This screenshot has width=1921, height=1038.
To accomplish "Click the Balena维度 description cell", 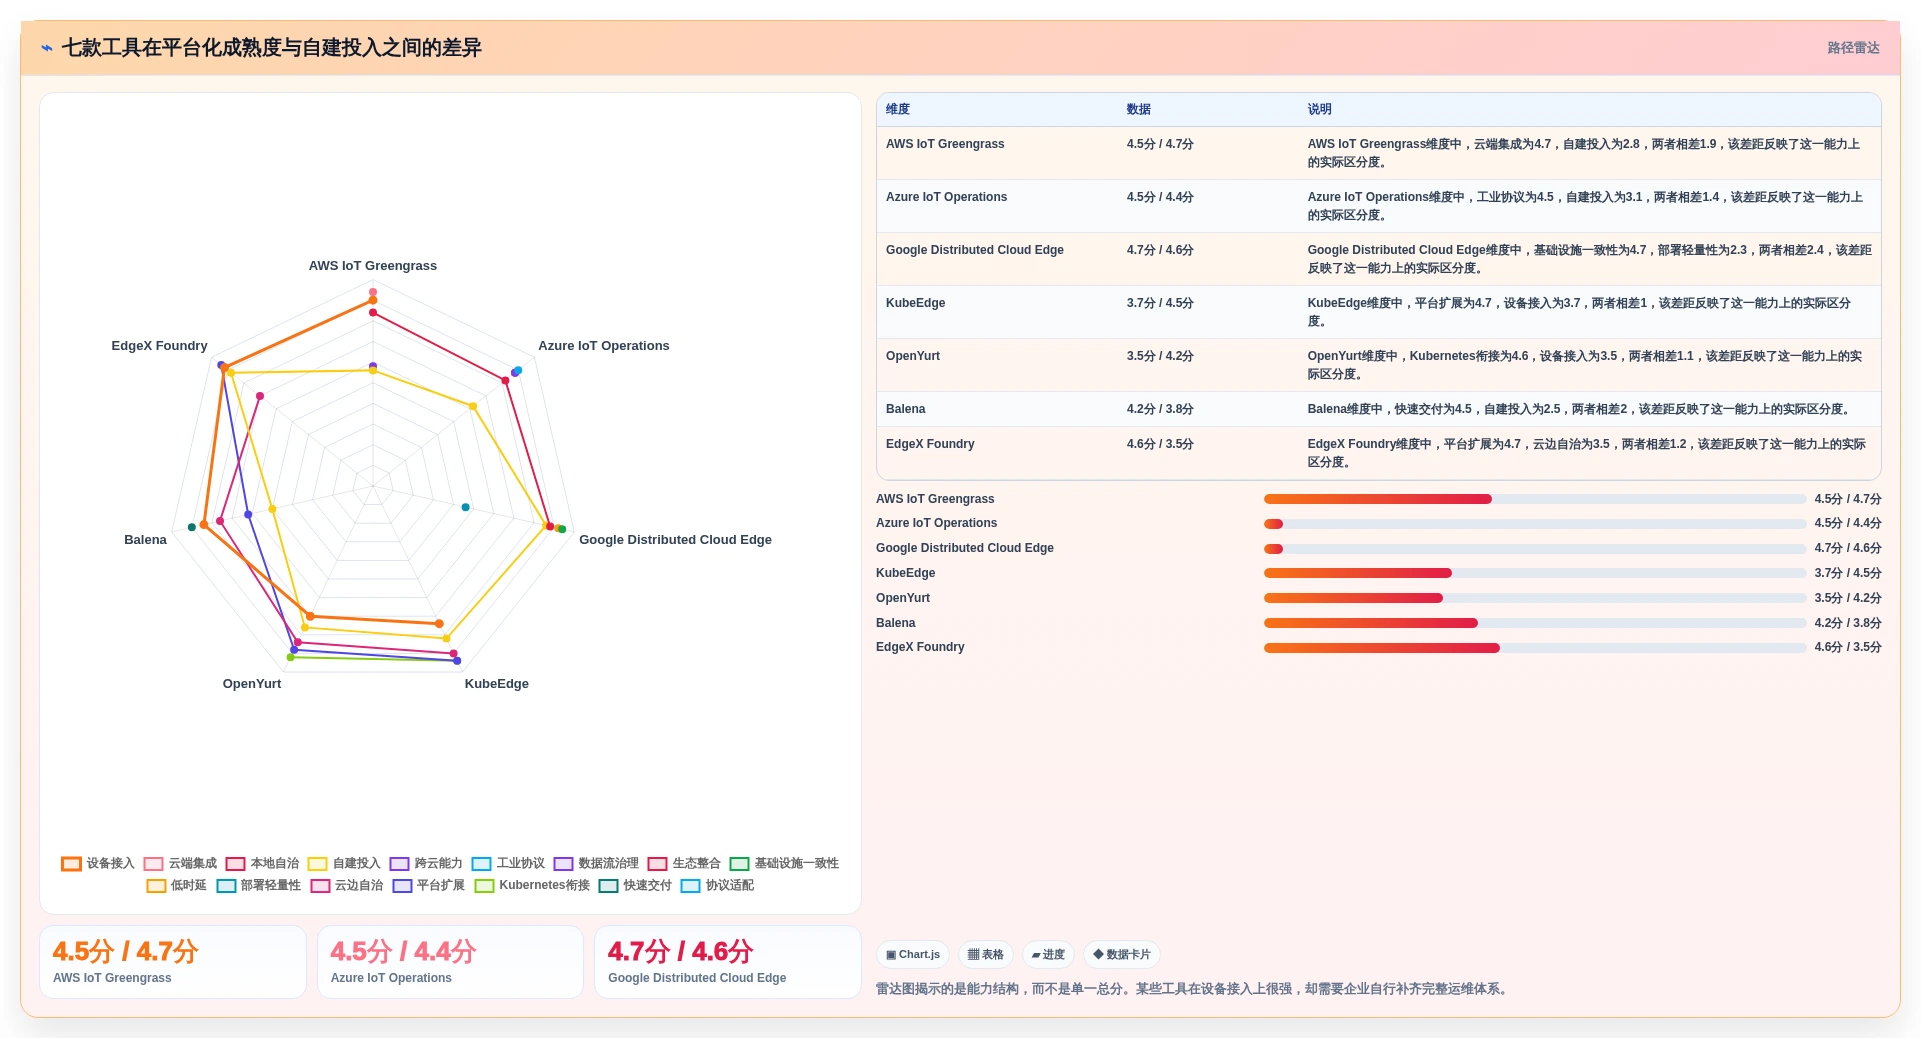I will [1579, 409].
